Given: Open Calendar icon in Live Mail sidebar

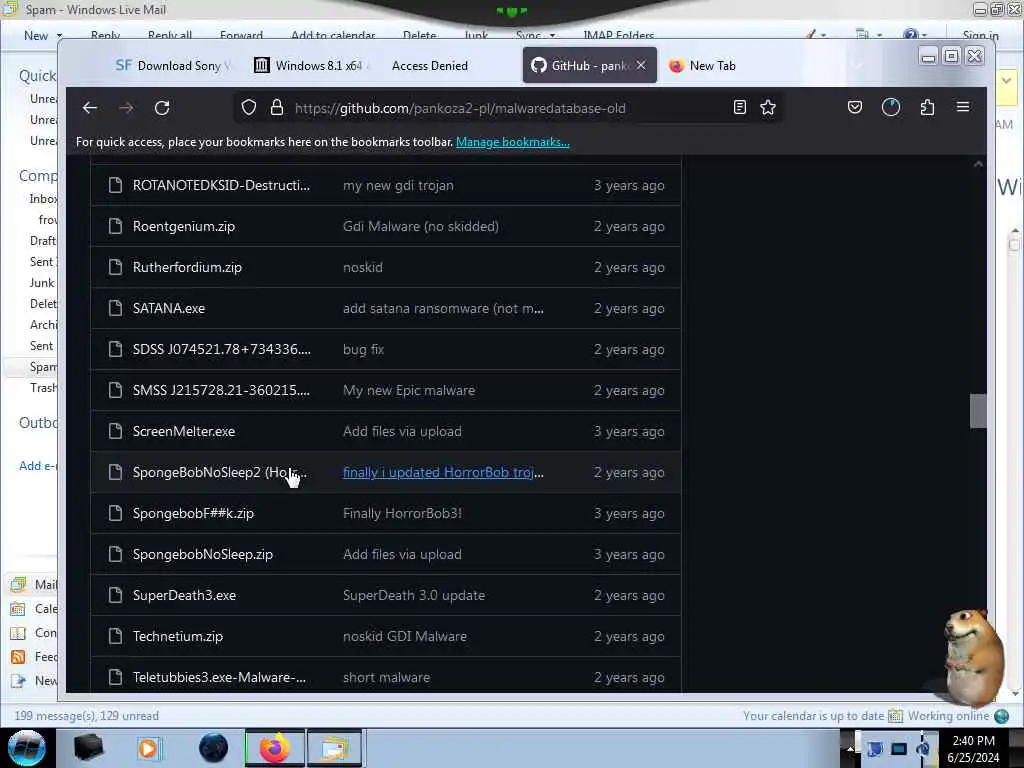Looking at the screenshot, I should 18,609.
